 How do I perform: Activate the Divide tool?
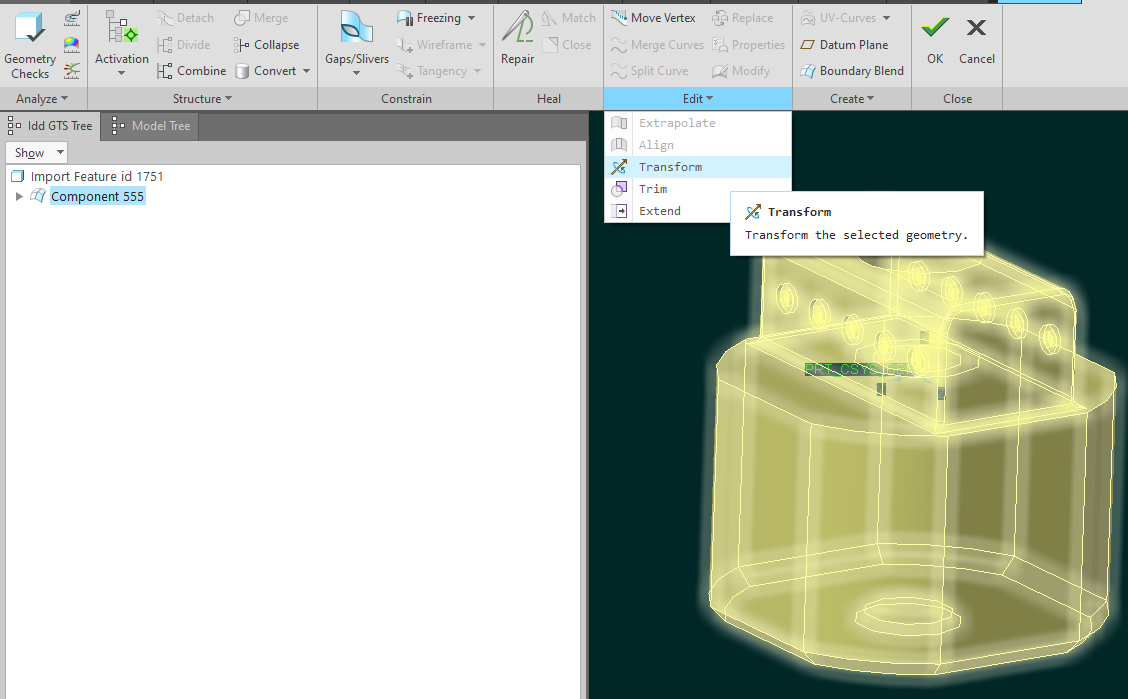(x=186, y=44)
